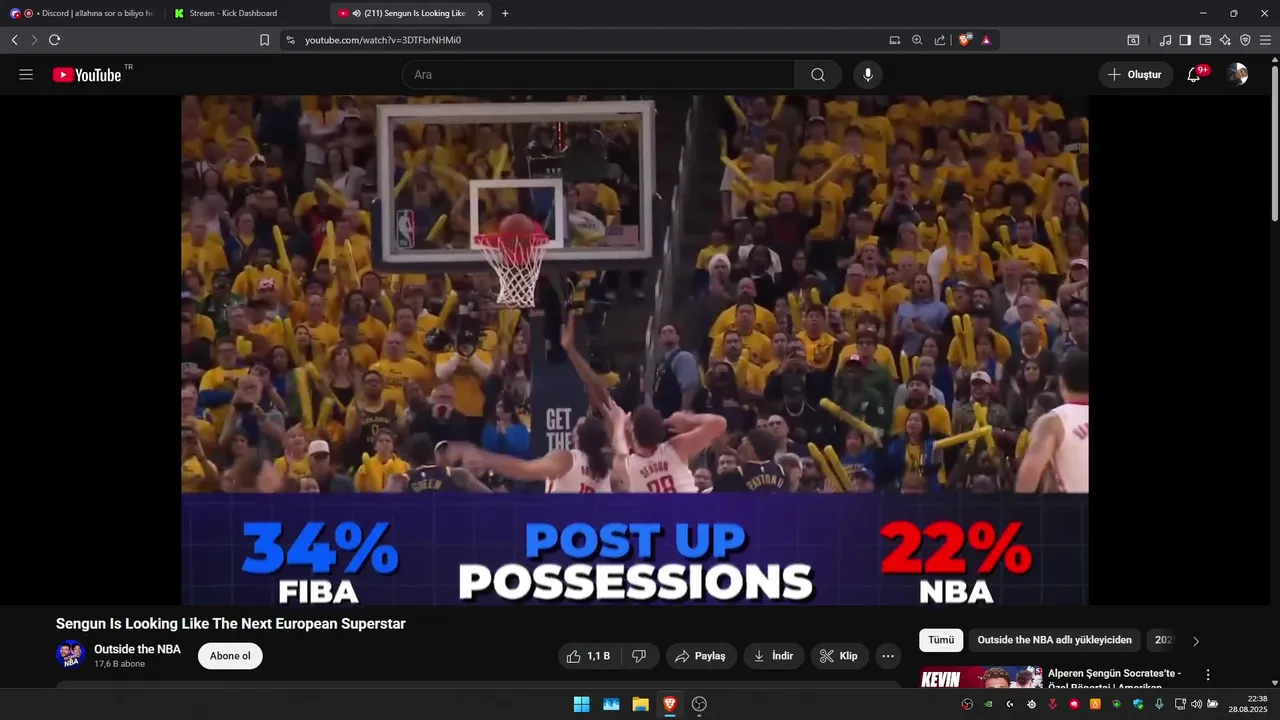Click the Brave browser taskbar icon

point(669,704)
